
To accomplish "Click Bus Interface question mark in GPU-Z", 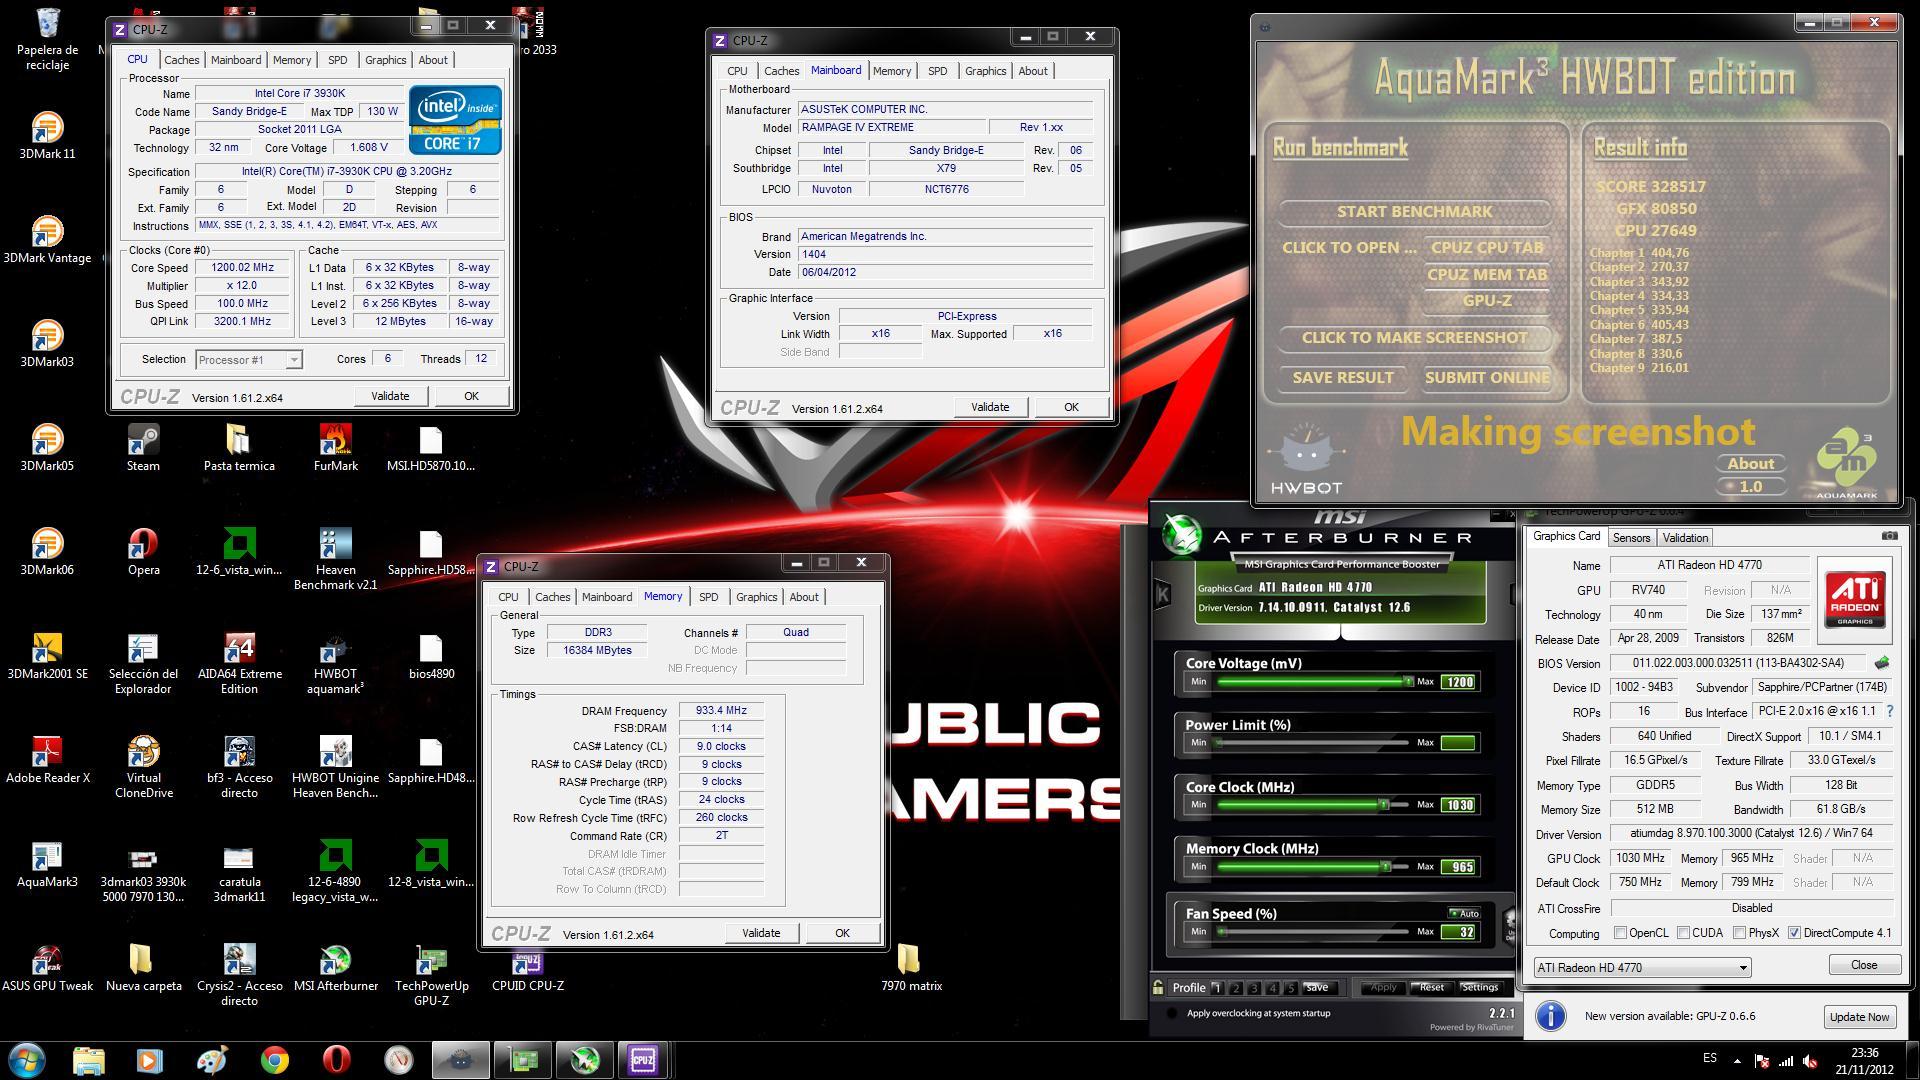I will [1889, 712].
